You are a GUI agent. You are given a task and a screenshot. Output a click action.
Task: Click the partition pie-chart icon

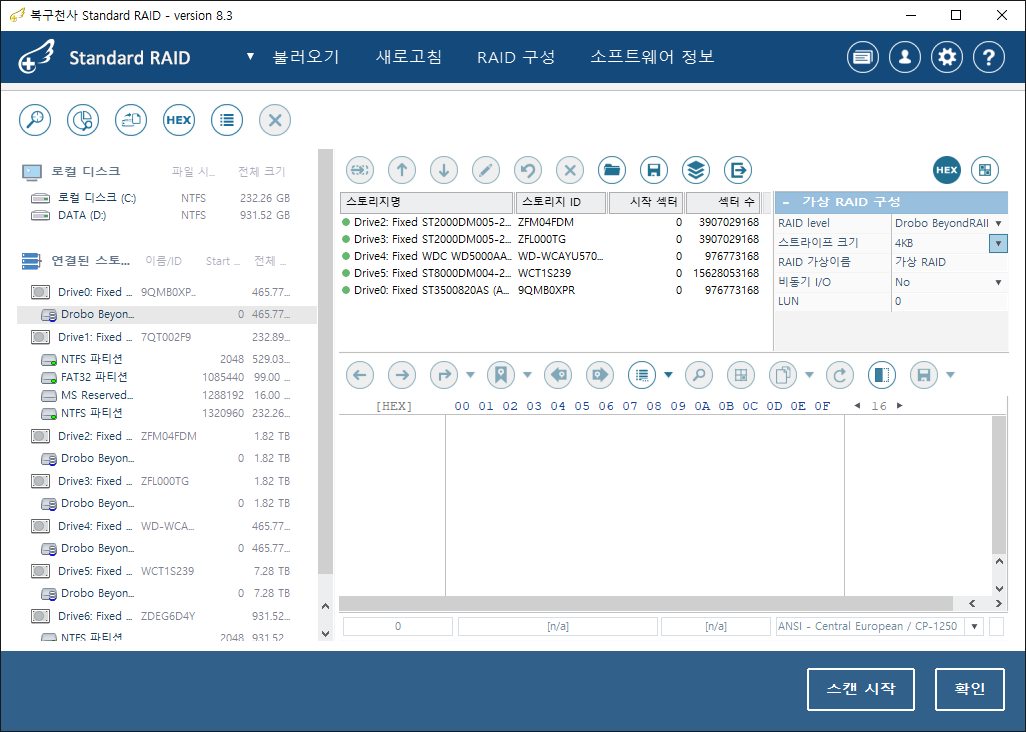pos(83,120)
